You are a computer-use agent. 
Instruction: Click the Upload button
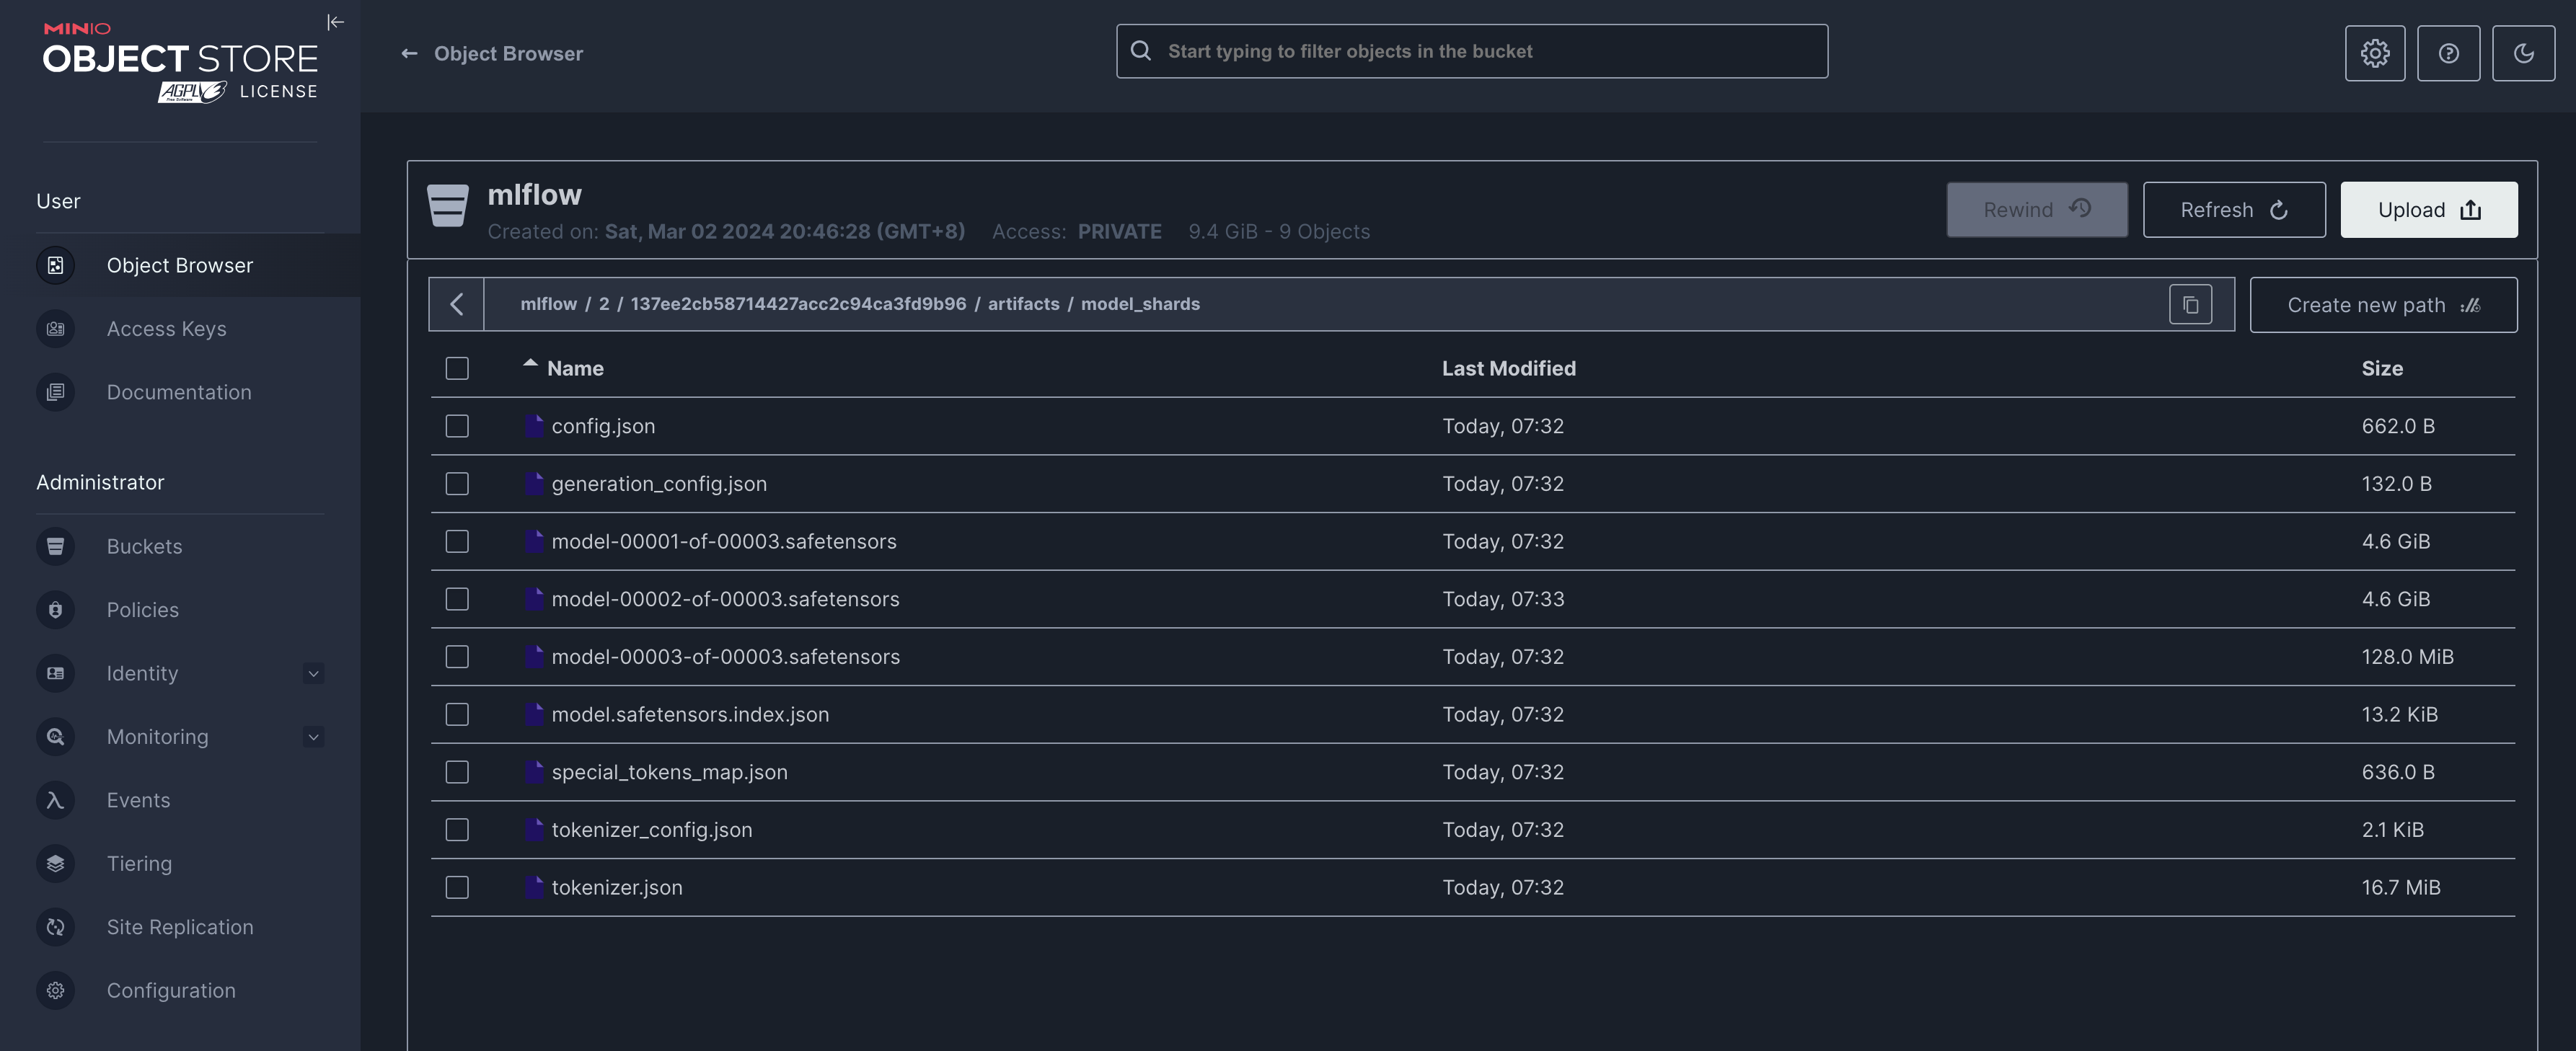(2428, 210)
